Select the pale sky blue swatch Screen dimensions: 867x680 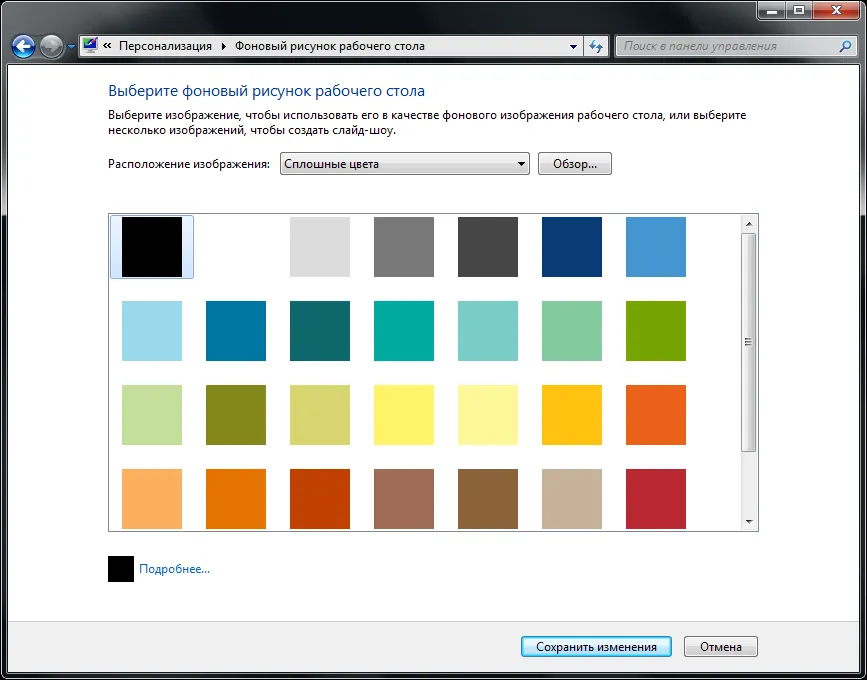click(152, 331)
